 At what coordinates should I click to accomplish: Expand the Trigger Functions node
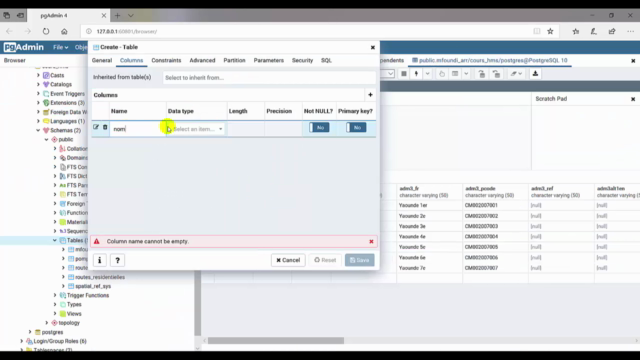(x=55, y=295)
